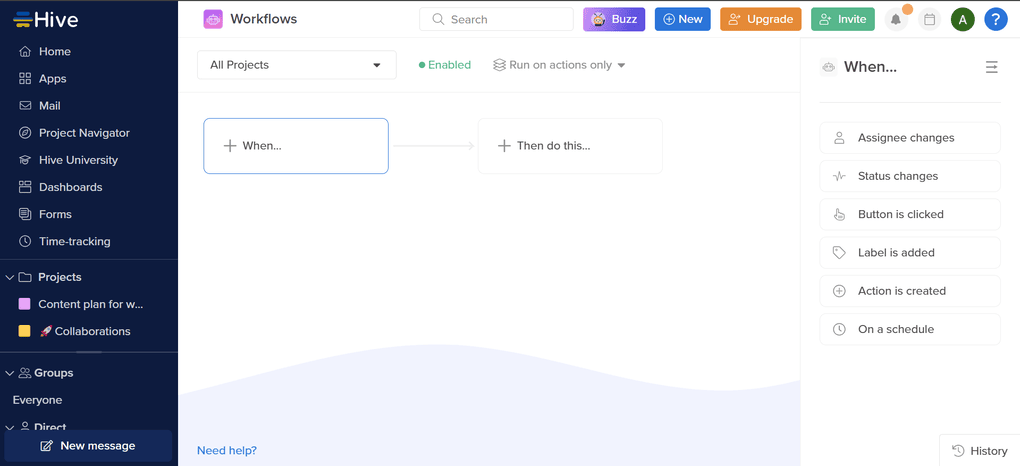Image resolution: width=1020 pixels, height=466 pixels.
Task: Click the hamburger menu in When panel
Action: coord(991,67)
